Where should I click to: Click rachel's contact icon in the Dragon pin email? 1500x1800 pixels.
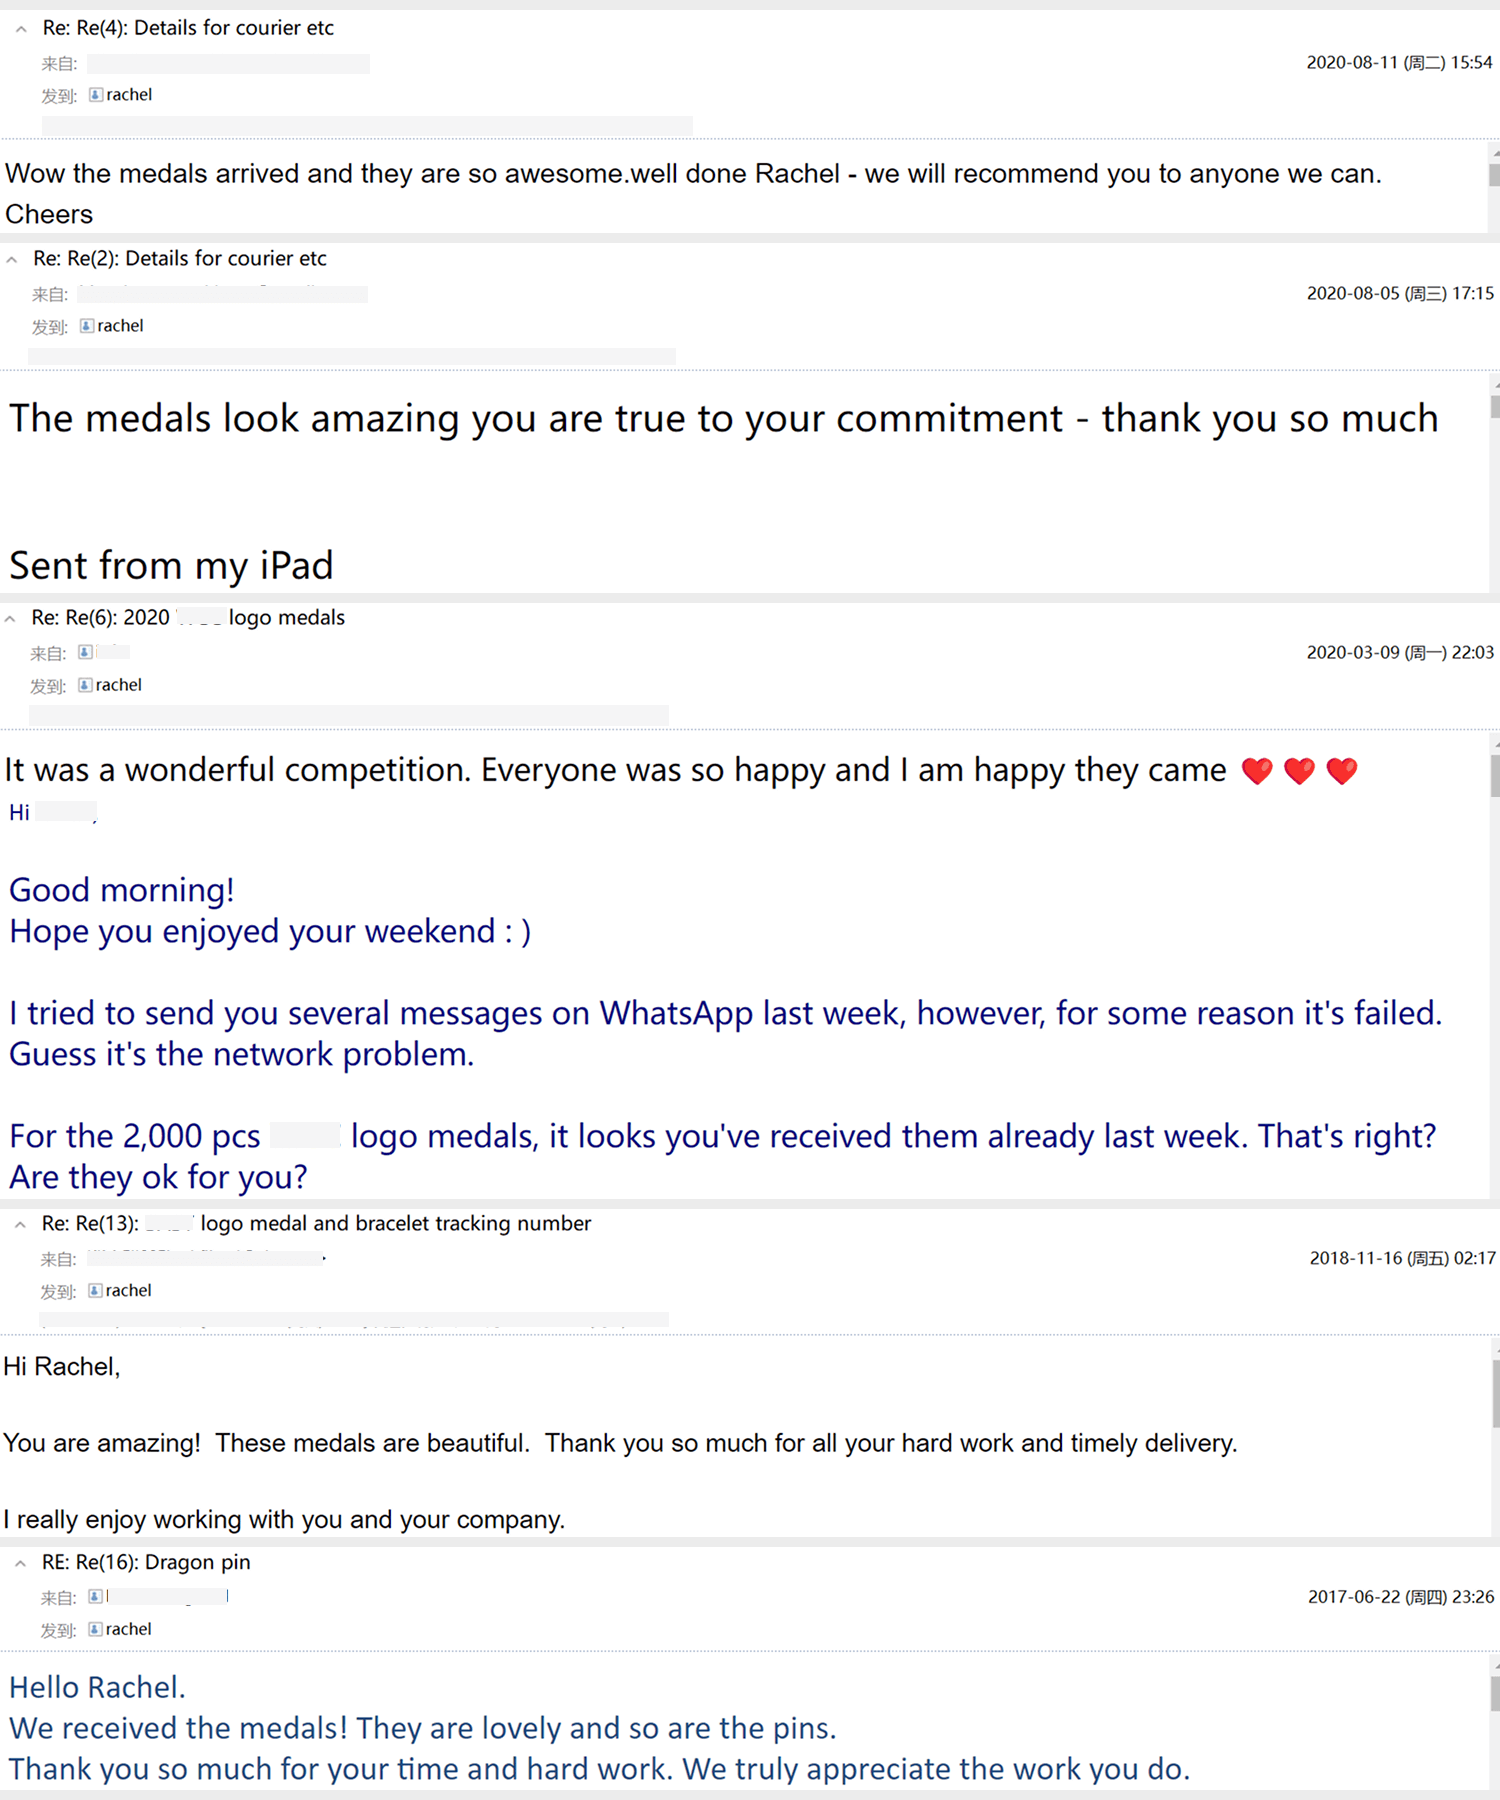pyautogui.click(x=95, y=1629)
